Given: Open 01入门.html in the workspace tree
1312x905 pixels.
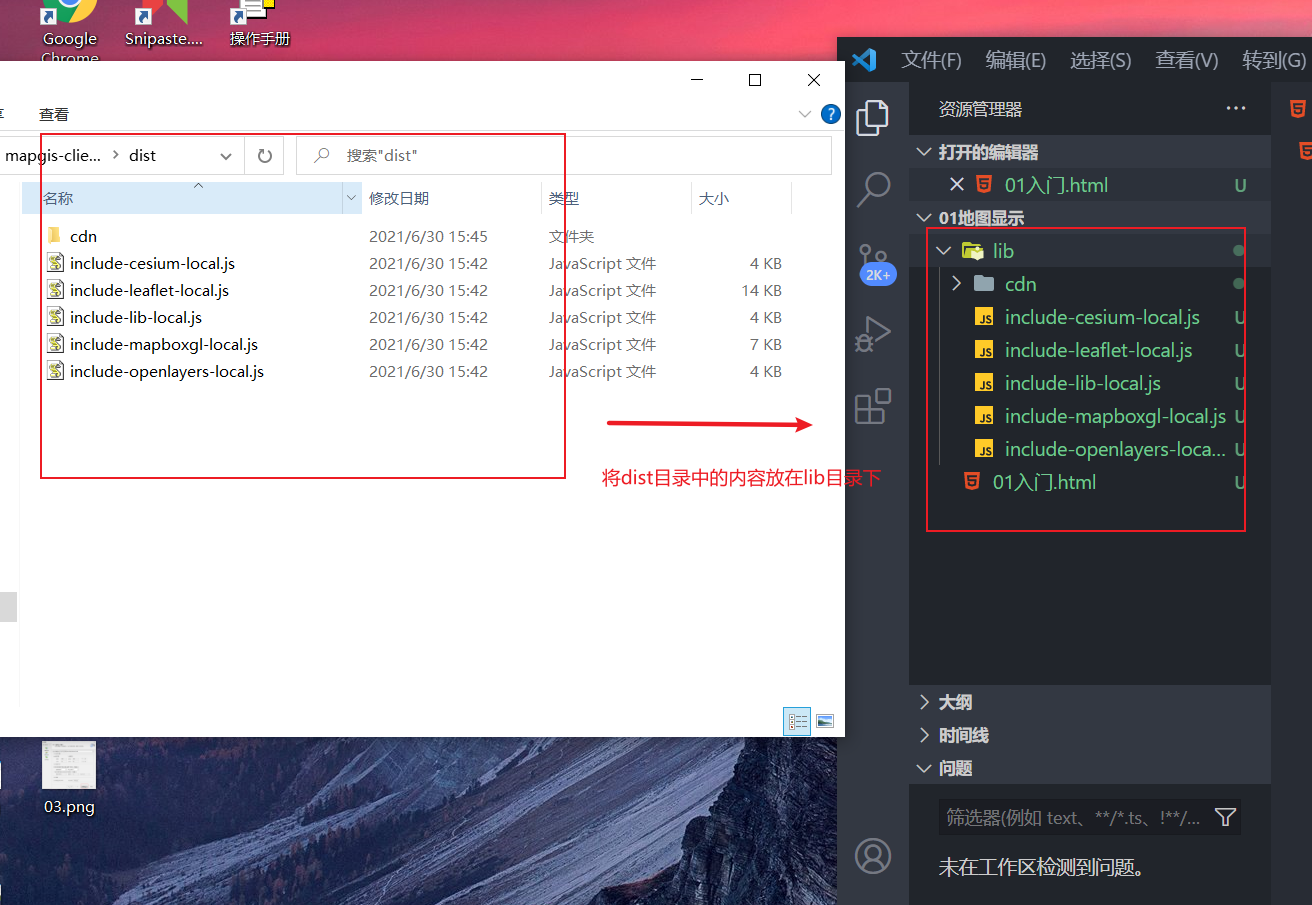Looking at the screenshot, I should [1044, 482].
